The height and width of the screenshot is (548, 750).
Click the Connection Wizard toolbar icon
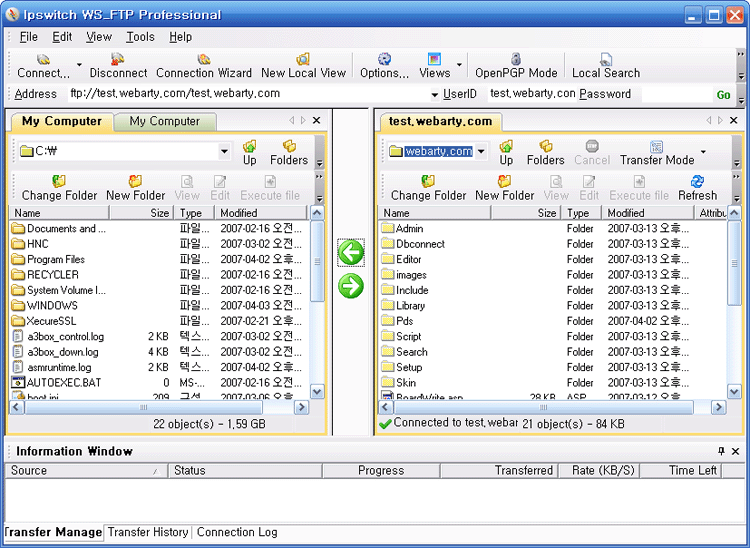[x=204, y=60]
